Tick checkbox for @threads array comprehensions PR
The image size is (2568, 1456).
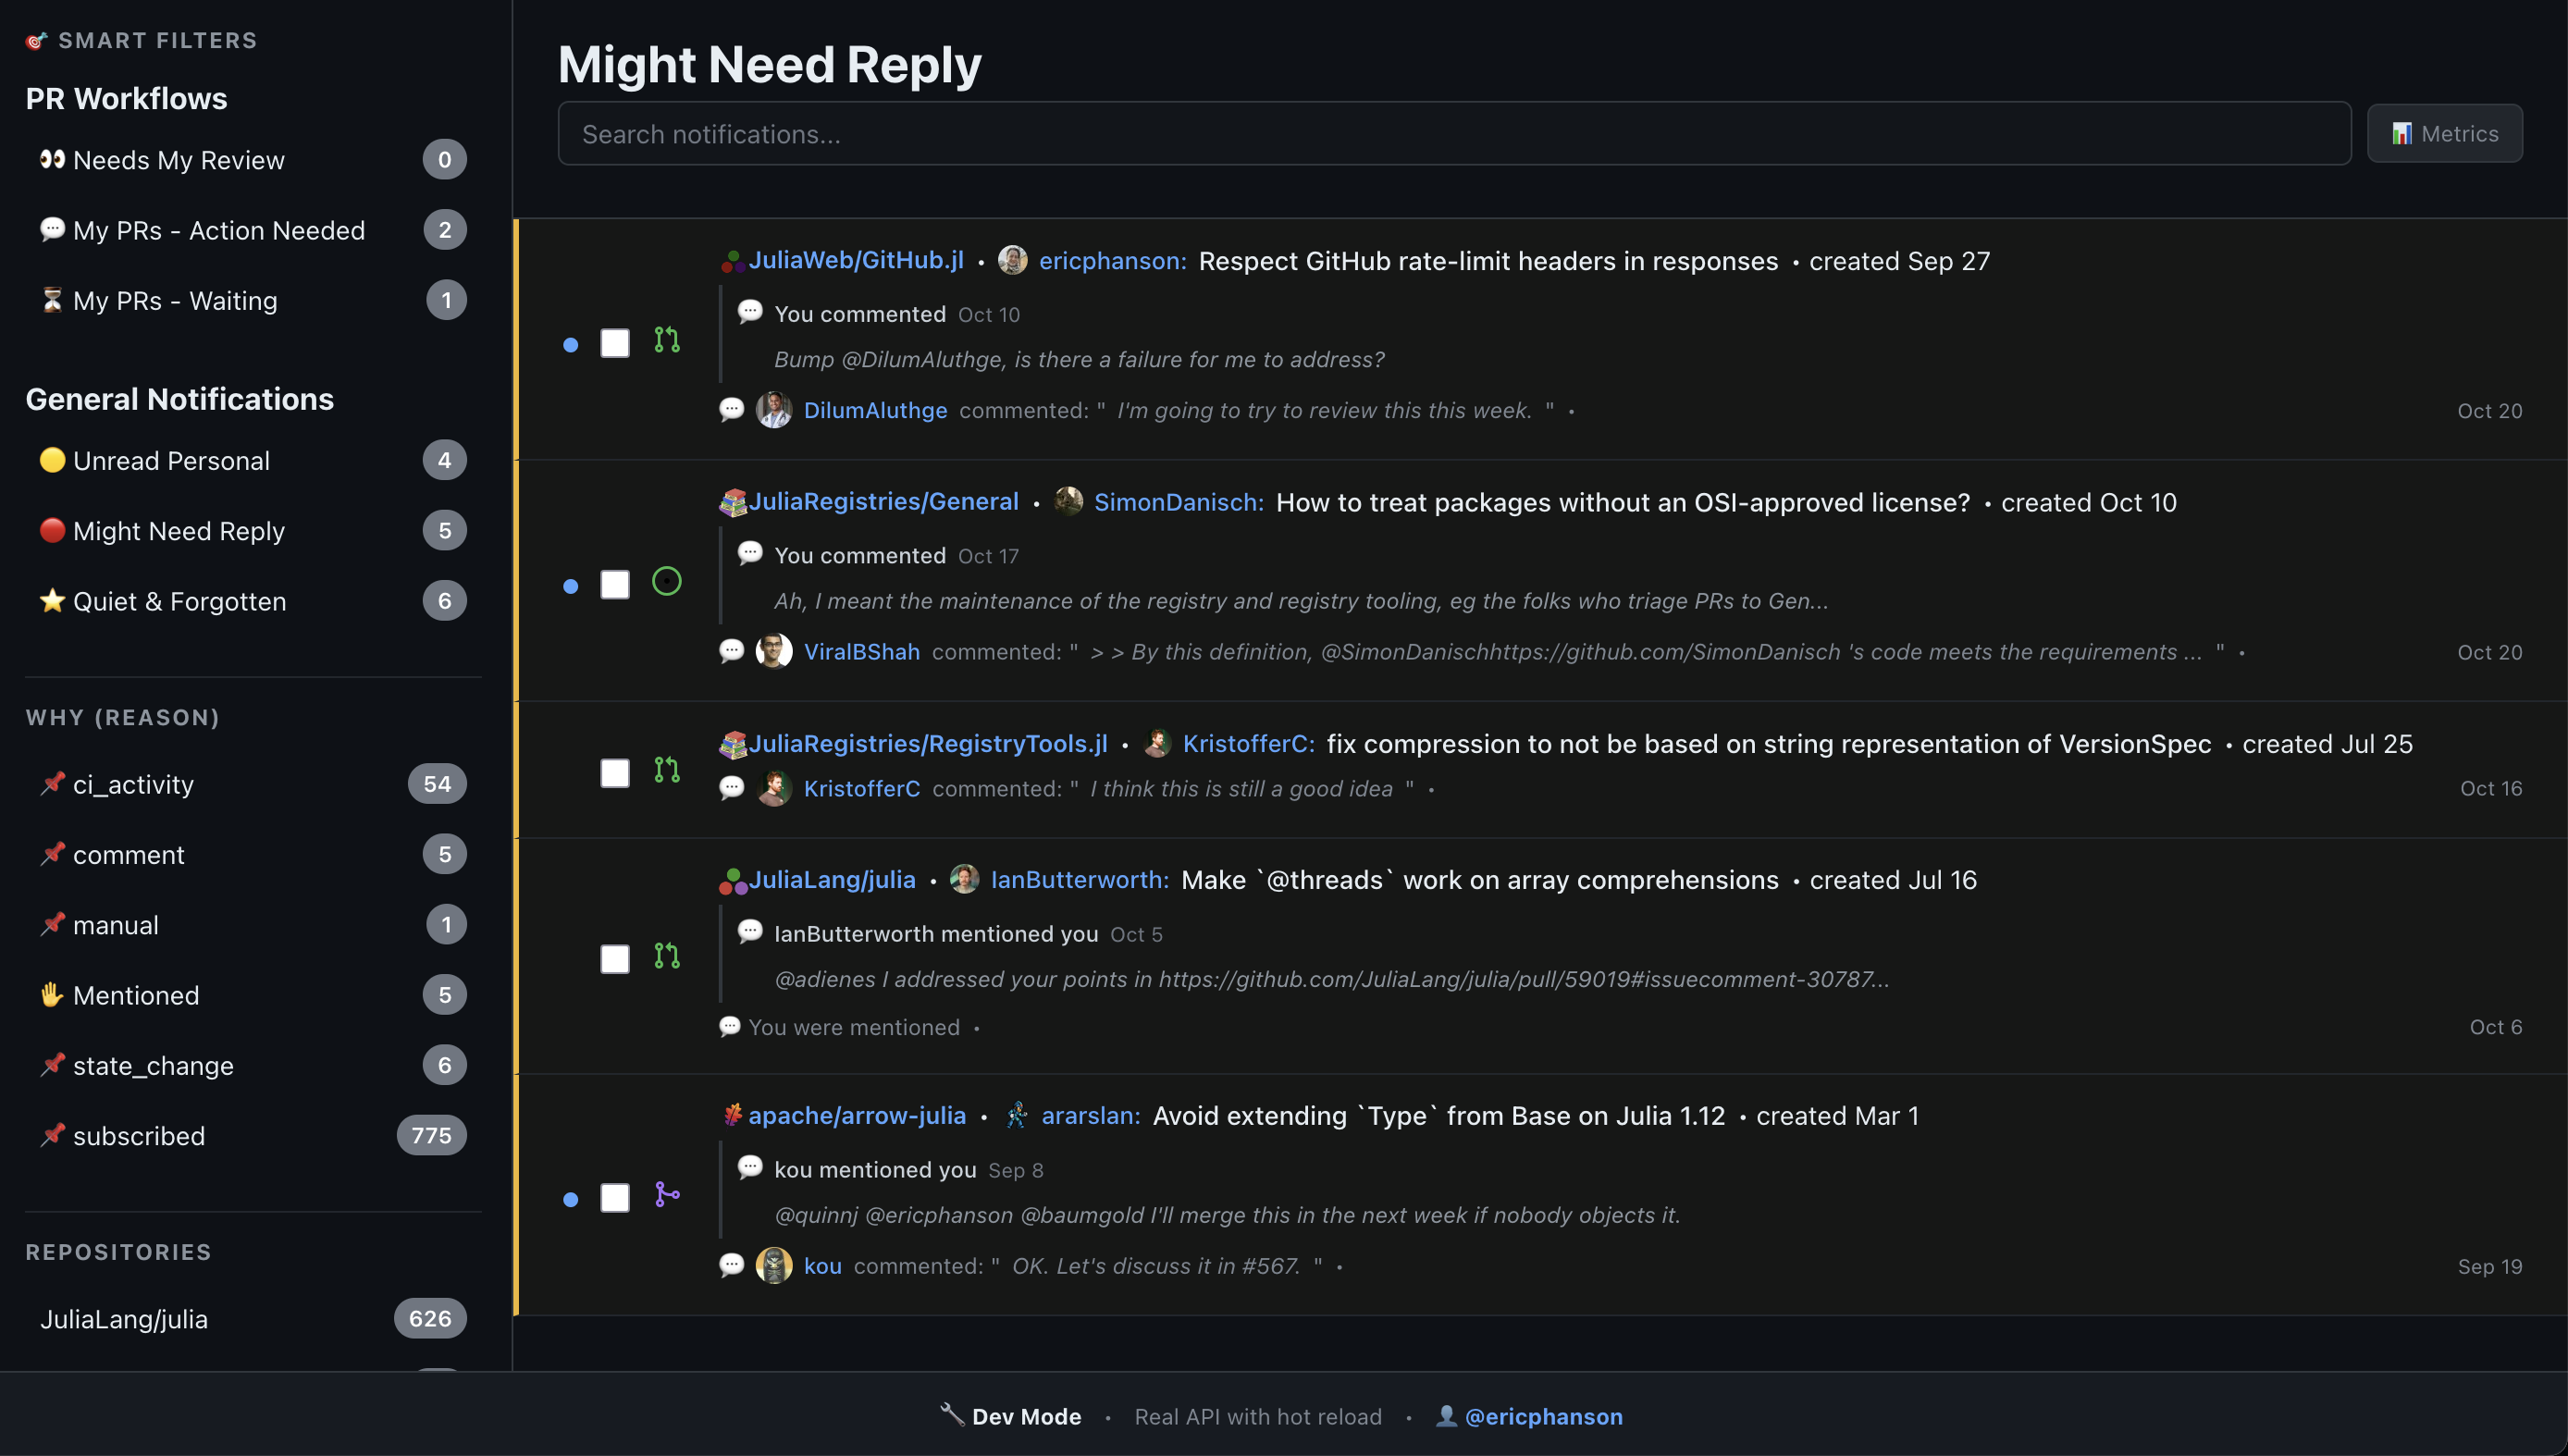point(615,959)
